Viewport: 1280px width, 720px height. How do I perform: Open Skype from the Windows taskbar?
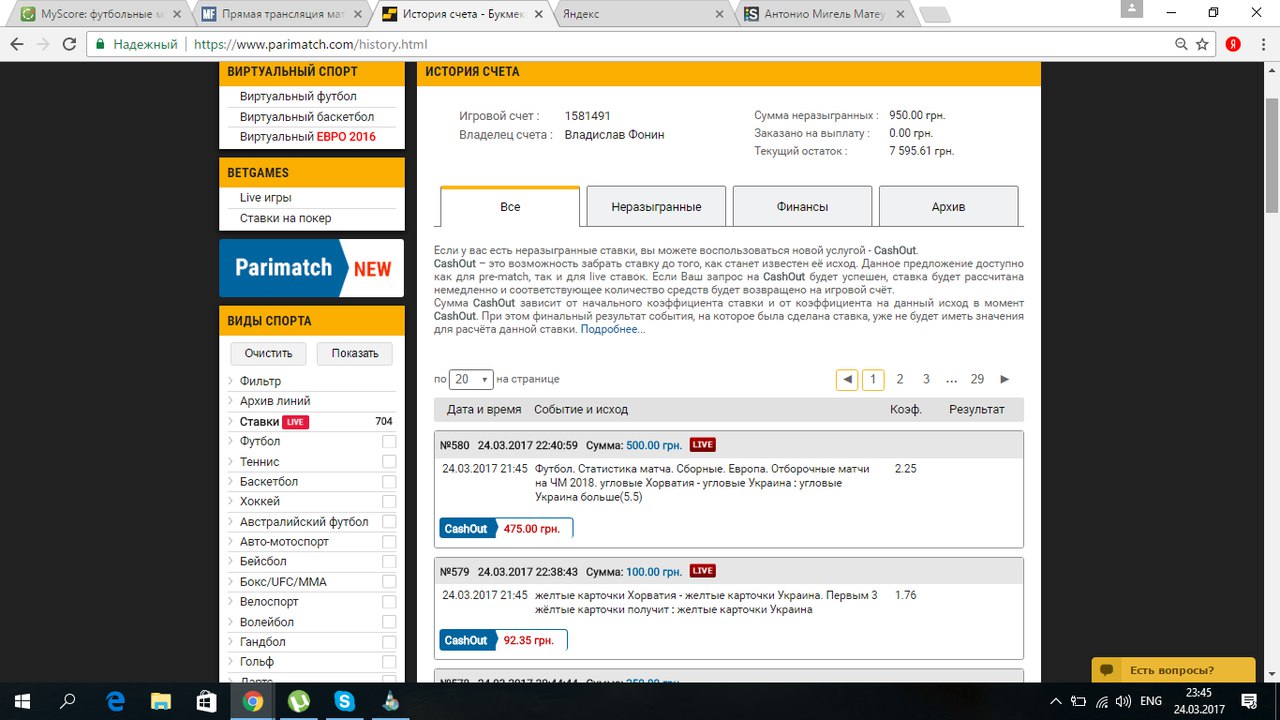point(345,700)
